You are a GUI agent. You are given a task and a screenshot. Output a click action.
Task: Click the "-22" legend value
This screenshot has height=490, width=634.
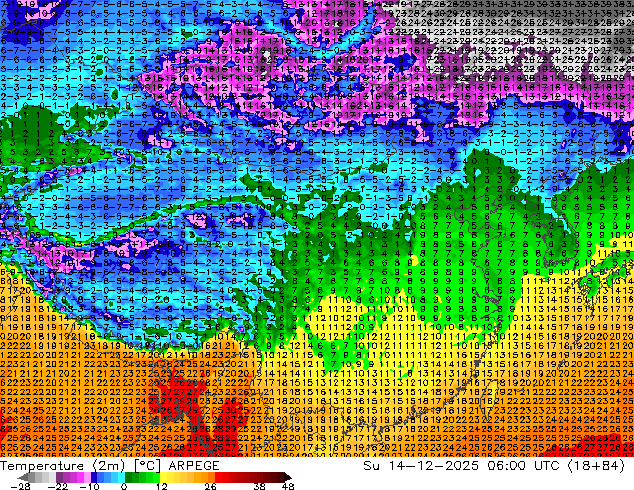tap(57, 486)
